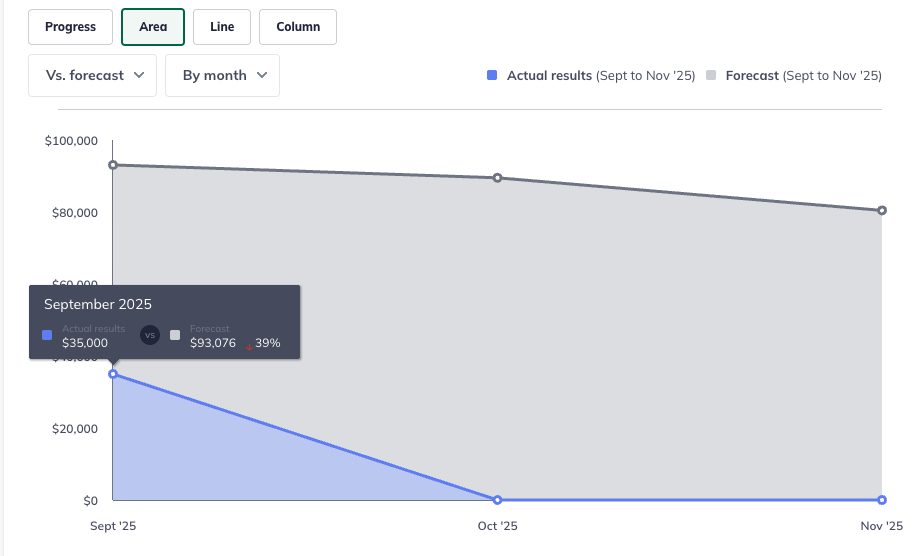Screen dimensions: 923x556
Task: Switch to the Progress chart view
Action: pos(70,27)
